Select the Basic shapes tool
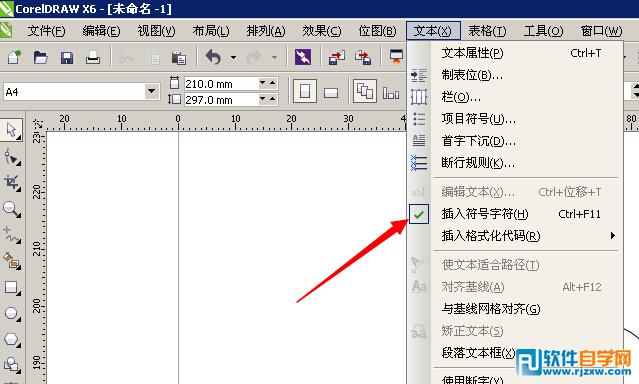The height and width of the screenshot is (384, 639). pyautogui.click(x=11, y=365)
